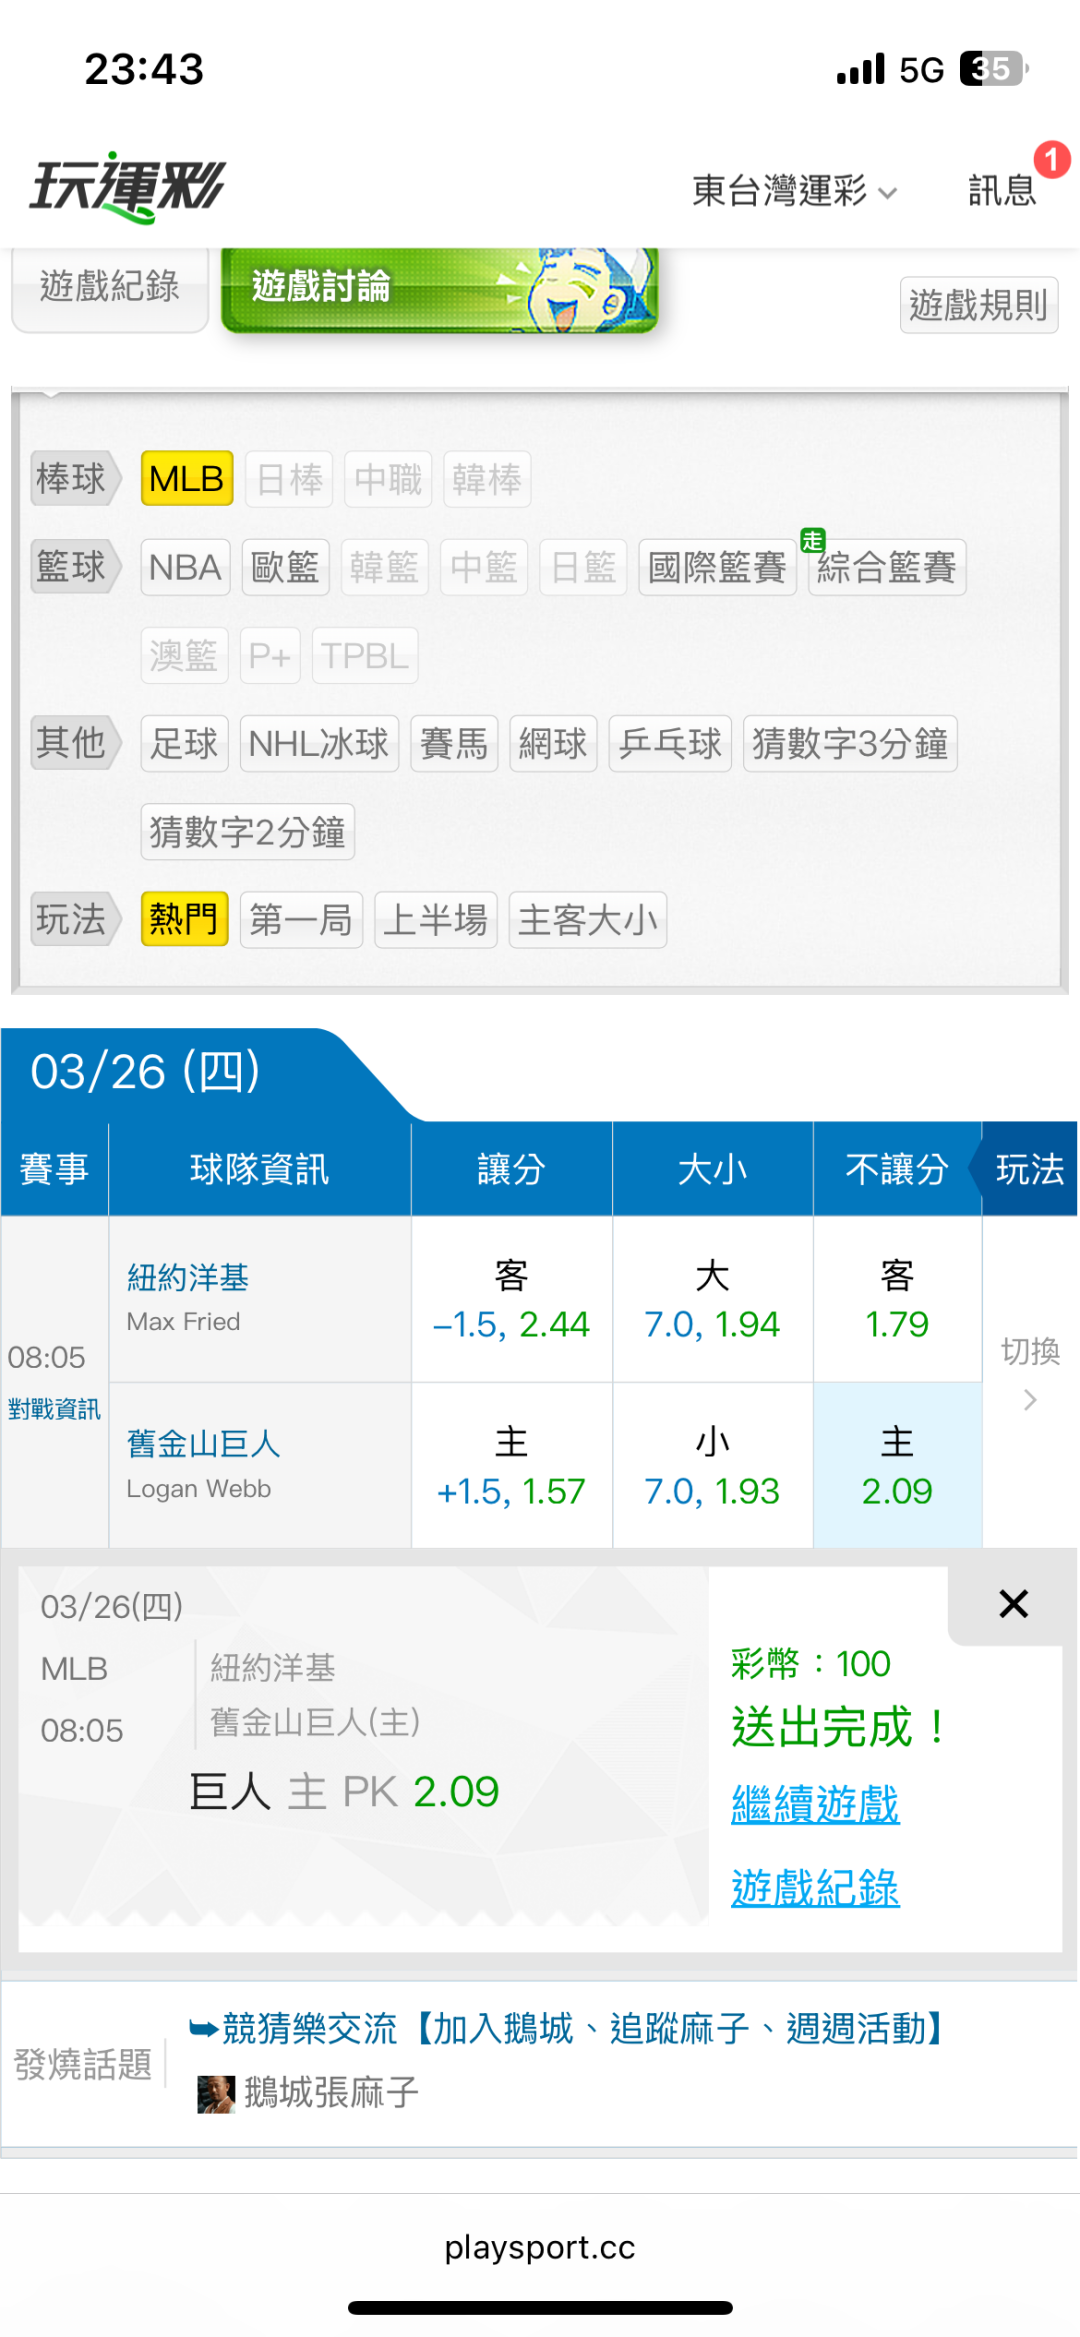Select the 客 -1.5 spread odds

[x=511, y=1300]
